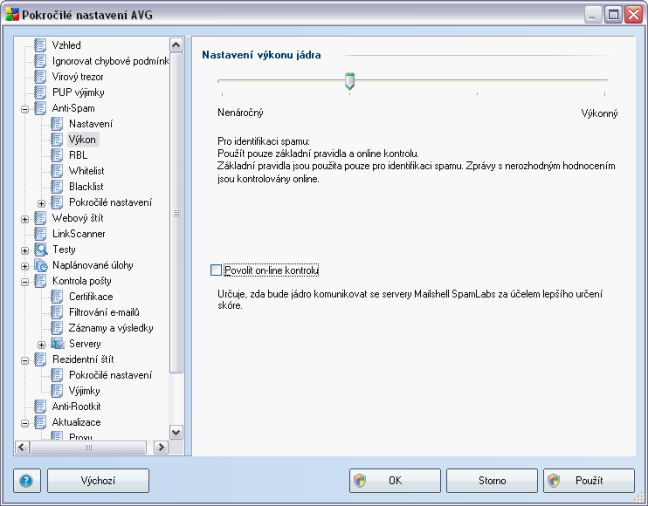Image resolution: width=648 pixels, height=506 pixels.
Task: Click the engine performance slider handle
Action: [x=350, y=81]
